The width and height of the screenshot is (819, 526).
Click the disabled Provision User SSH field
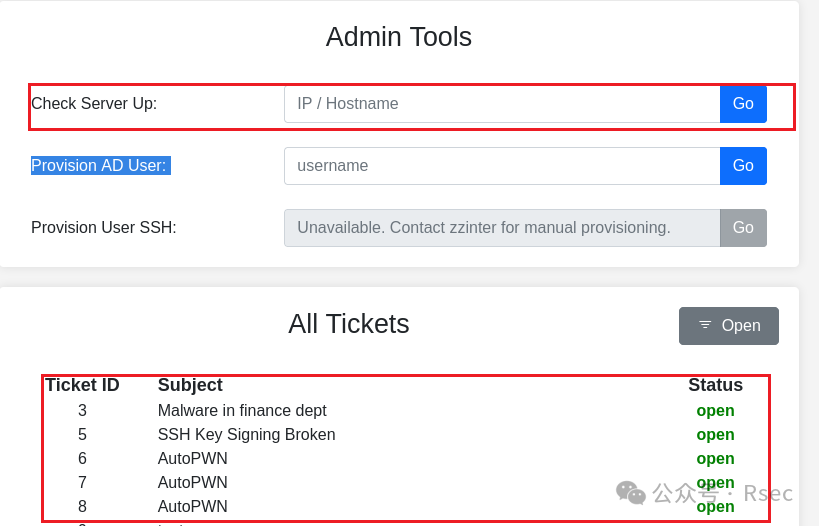pos(501,228)
